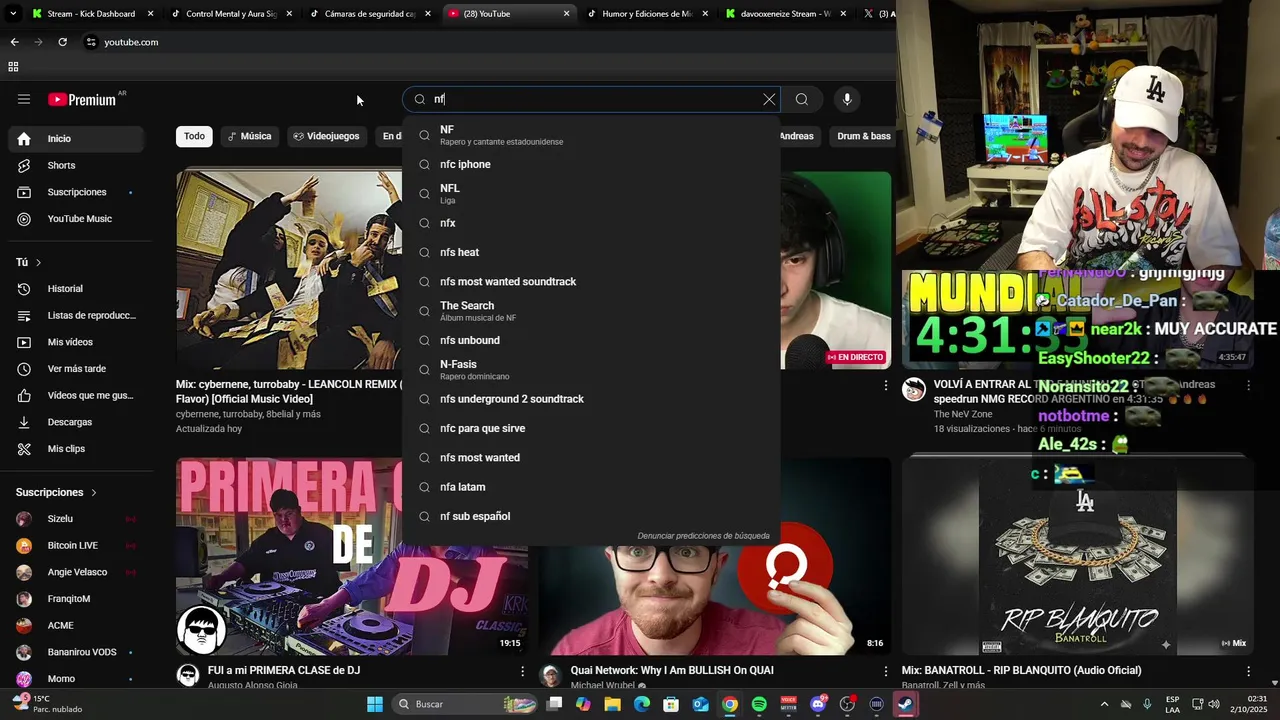Clear the search box with X
The image size is (1280, 720).
click(x=769, y=99)
